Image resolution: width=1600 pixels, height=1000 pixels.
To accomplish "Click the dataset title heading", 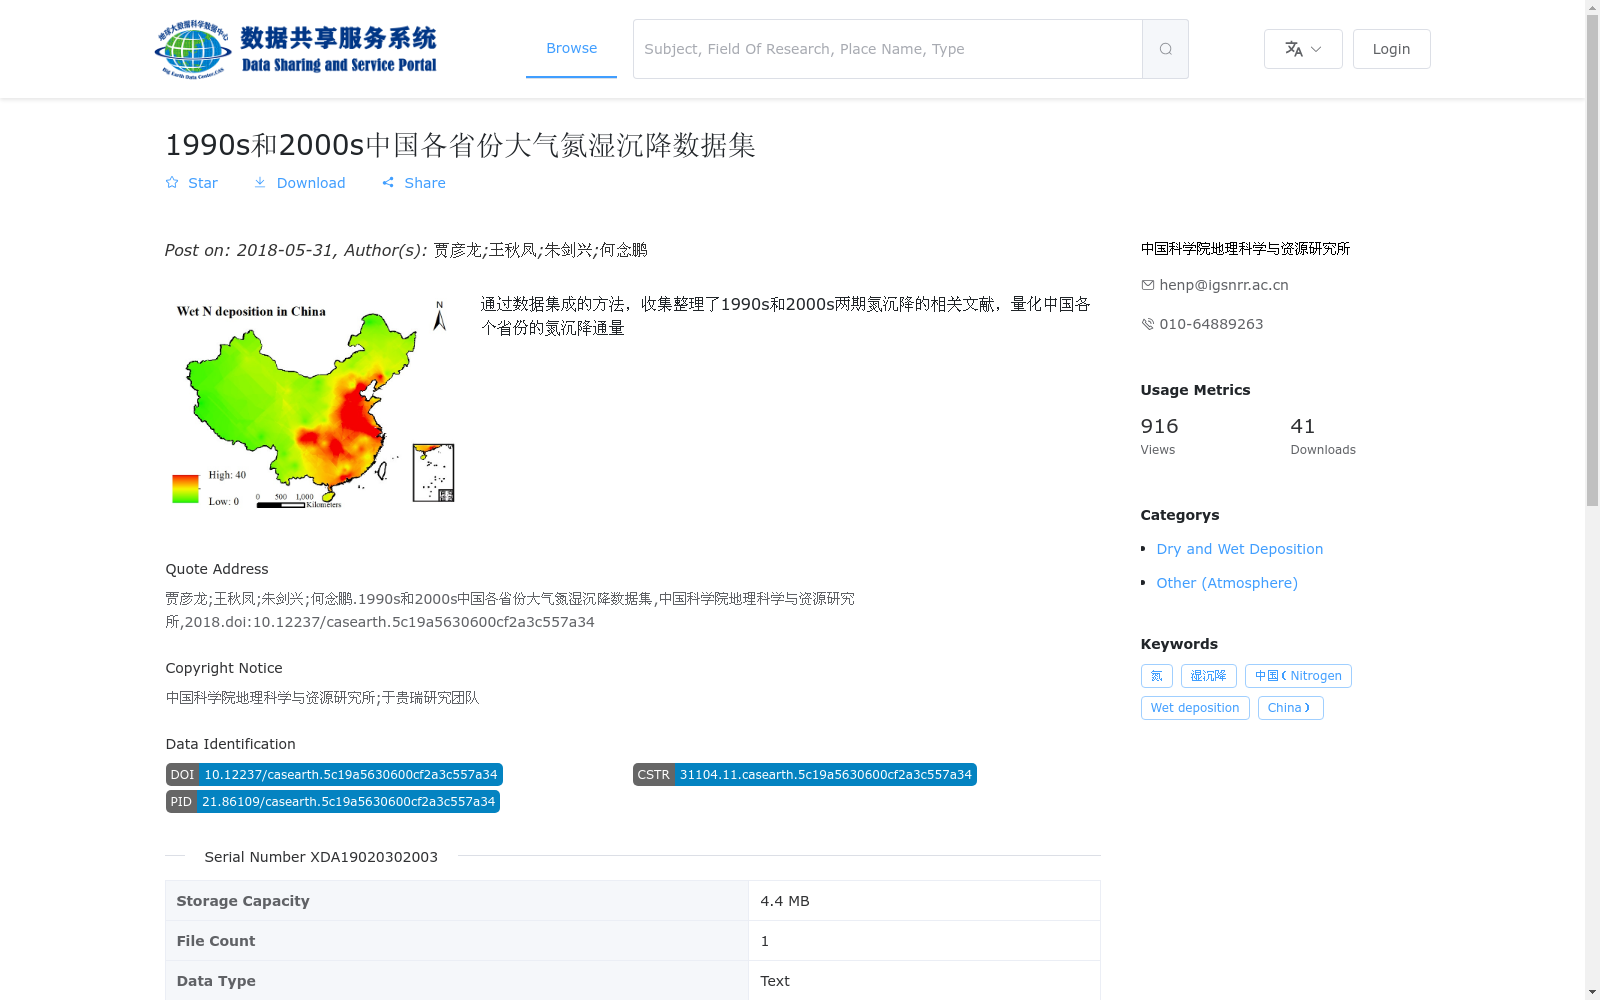I will pos(460,145).
